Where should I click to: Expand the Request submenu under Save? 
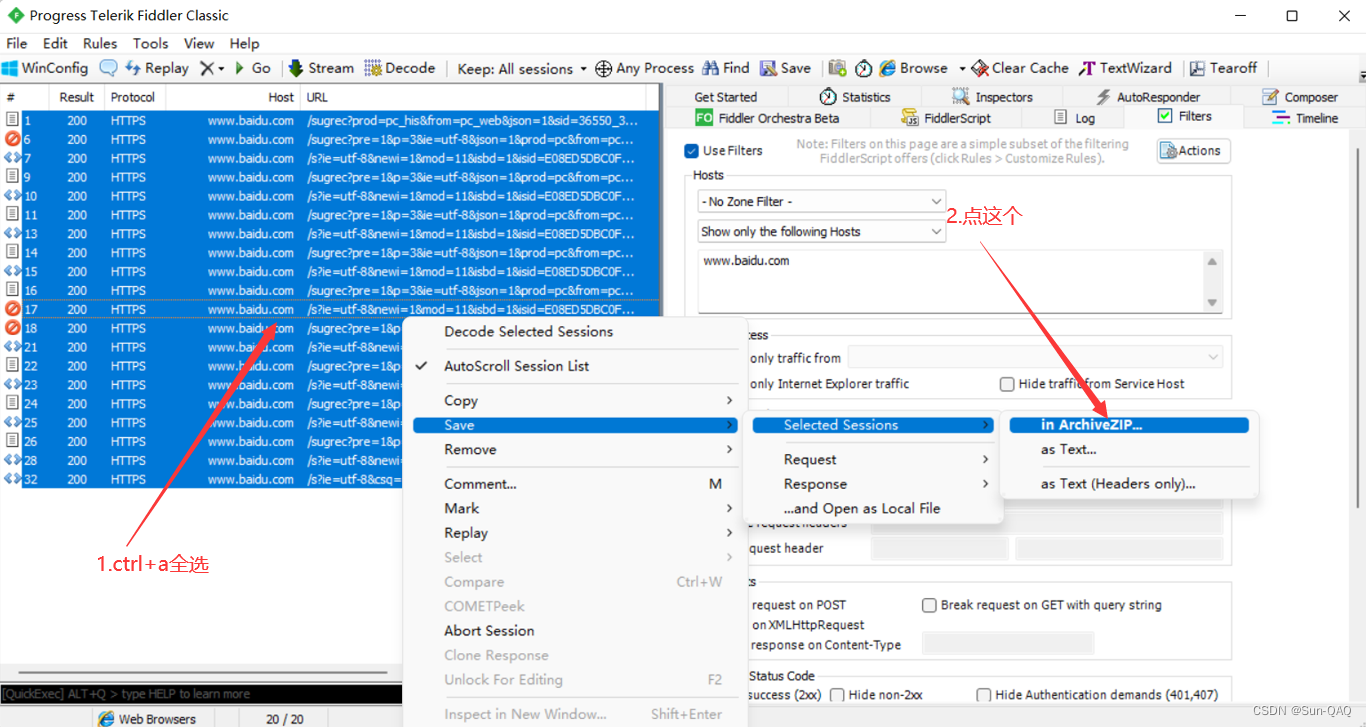[875, 460]
